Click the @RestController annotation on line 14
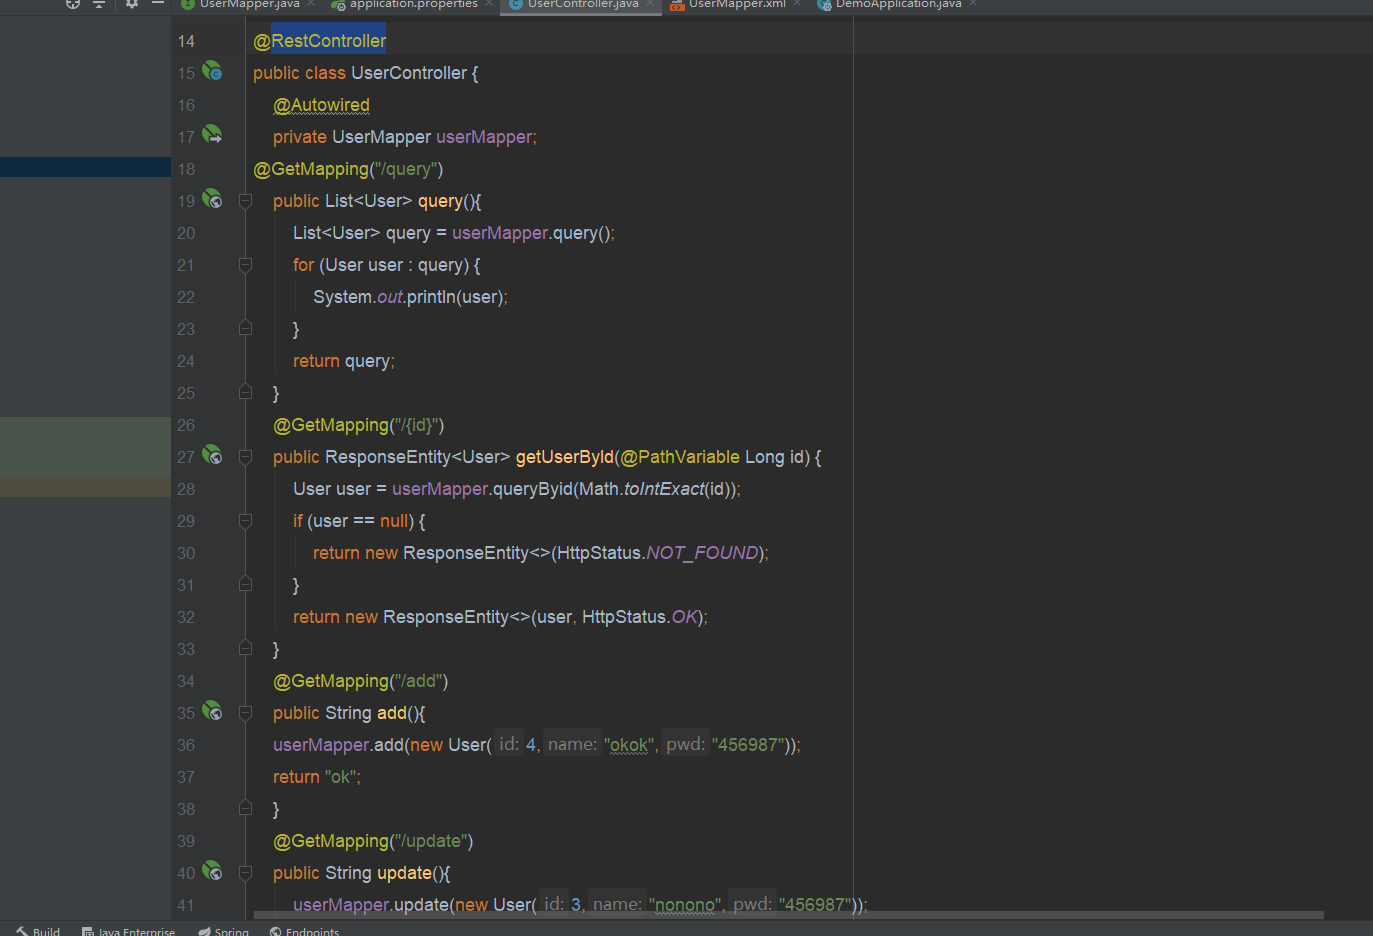The height and width of the screenshot is (936, 1373). (x=319, y=41)
